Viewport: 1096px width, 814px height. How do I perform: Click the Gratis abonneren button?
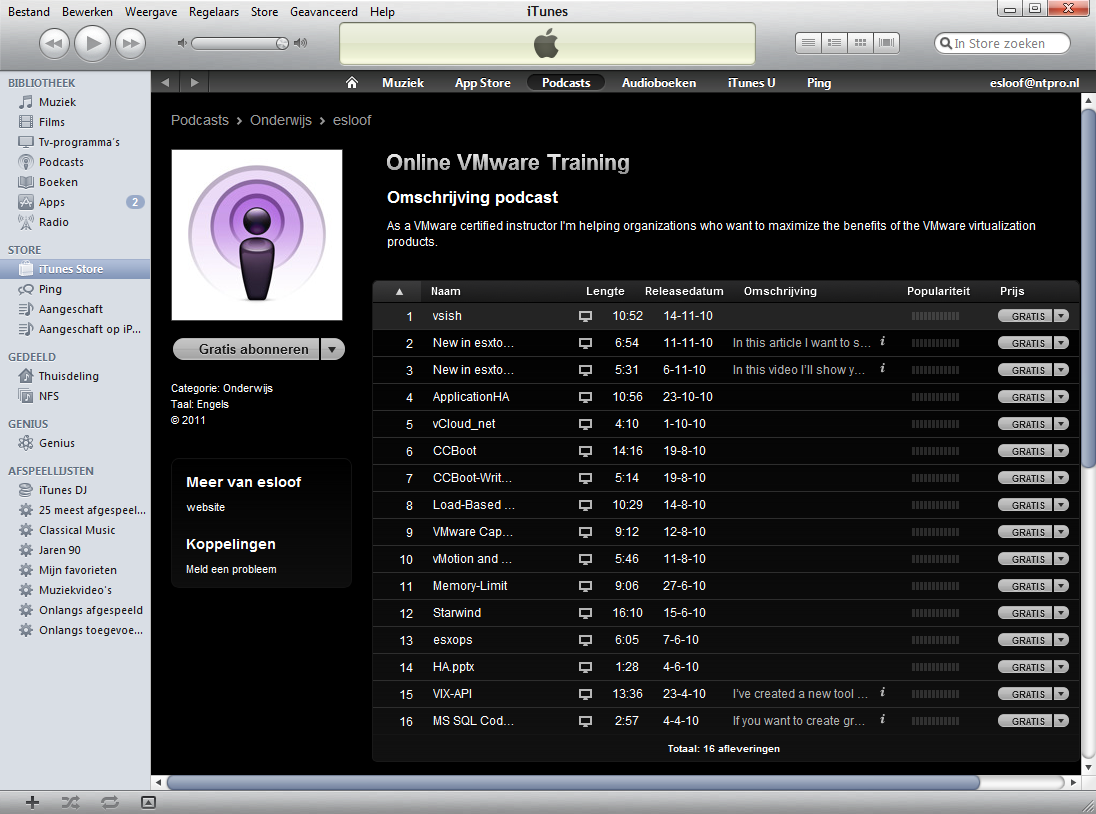tap(247, 349)
